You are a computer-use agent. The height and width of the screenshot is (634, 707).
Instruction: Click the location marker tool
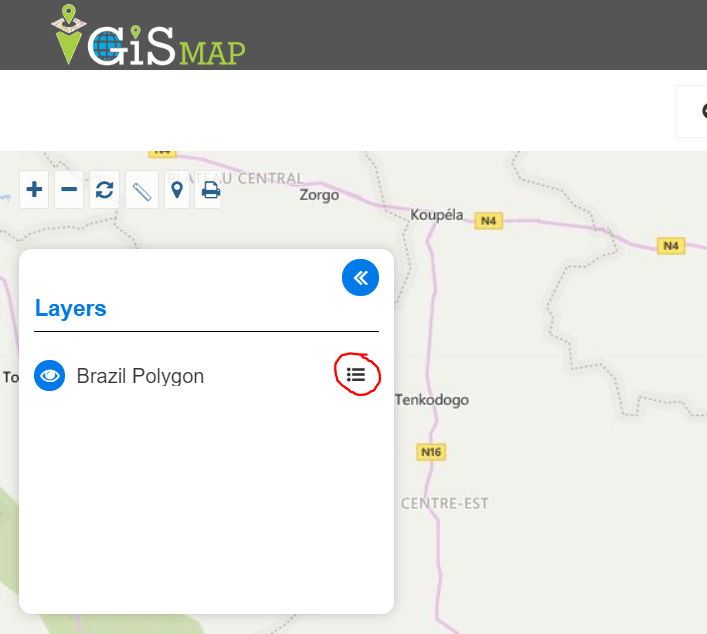click(177, 190)
